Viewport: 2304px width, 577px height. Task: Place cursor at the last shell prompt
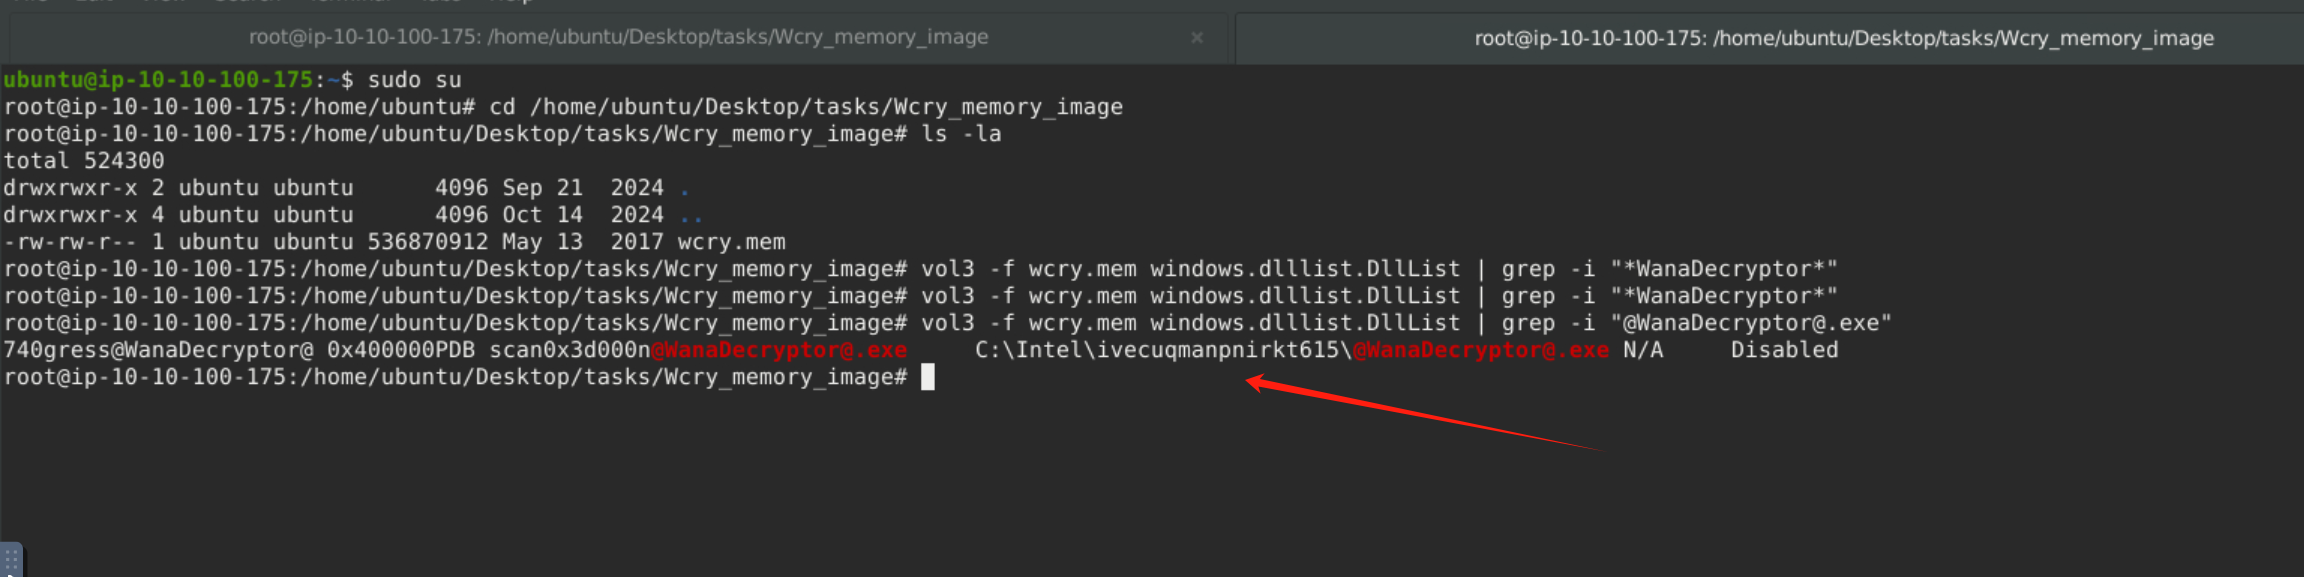click(927, 378)
